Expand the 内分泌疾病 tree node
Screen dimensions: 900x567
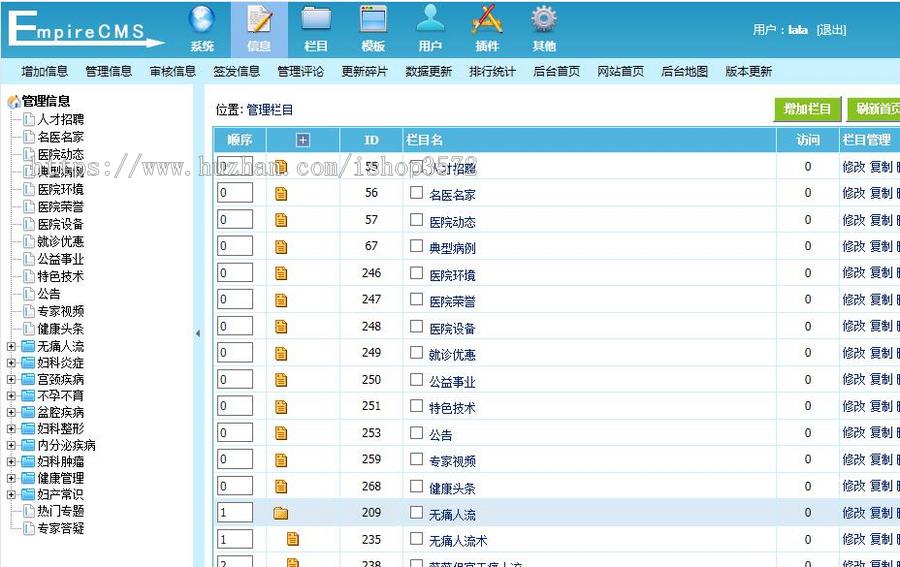click(x=11, y=445)
